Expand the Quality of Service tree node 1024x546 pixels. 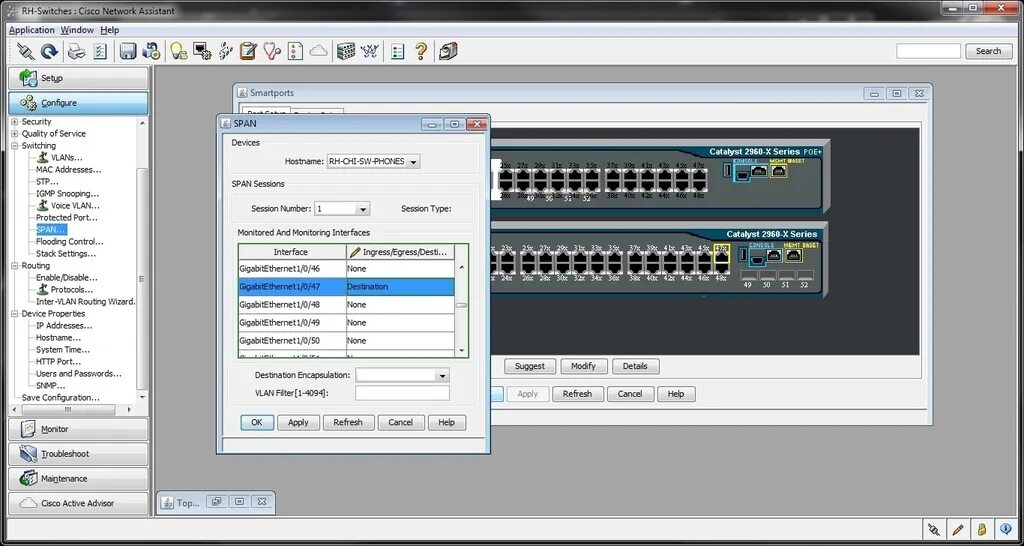[15, 134]
